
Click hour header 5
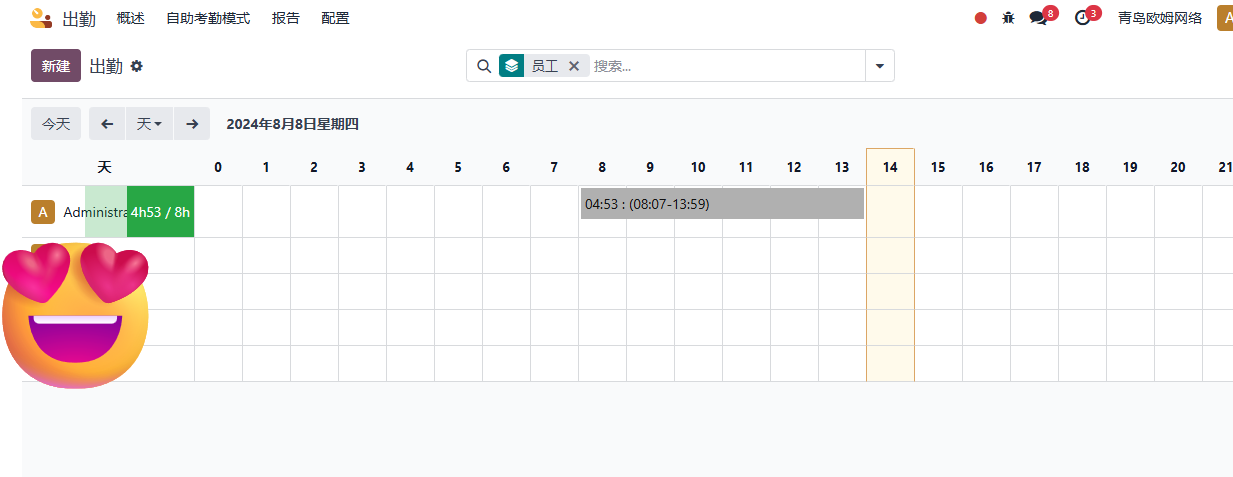tap(458, 167)
